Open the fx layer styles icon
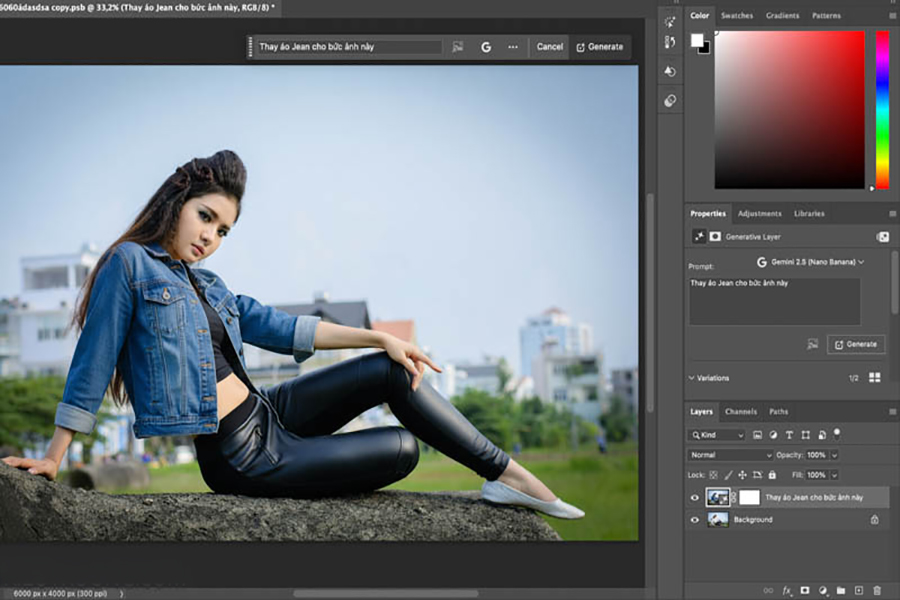Image resolution: width=900 pixels, height=600 pixels. 787,591
